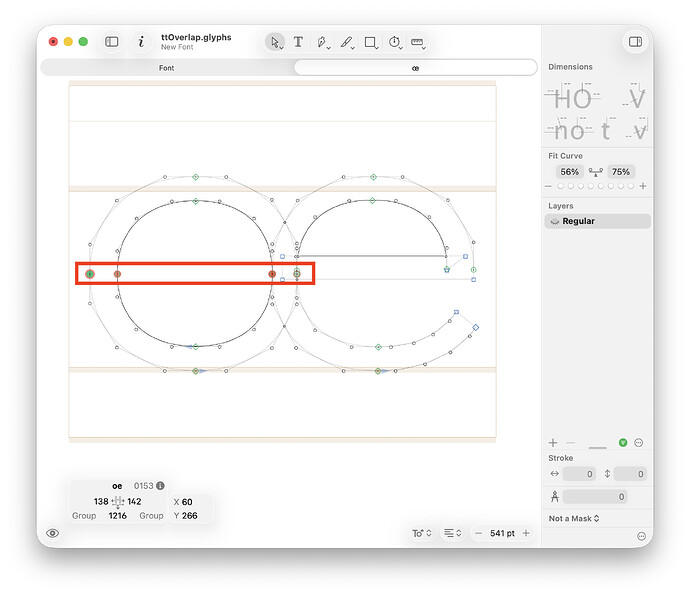Add a new layer with plus button

coord(553,443)
